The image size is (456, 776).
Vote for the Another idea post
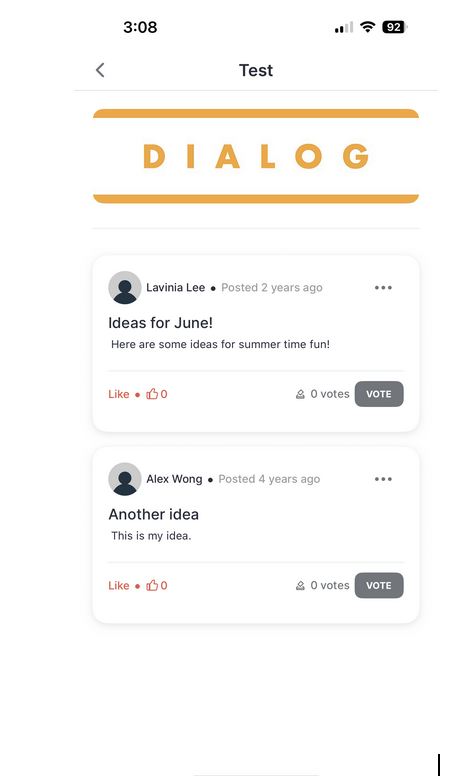coord(379,585)
